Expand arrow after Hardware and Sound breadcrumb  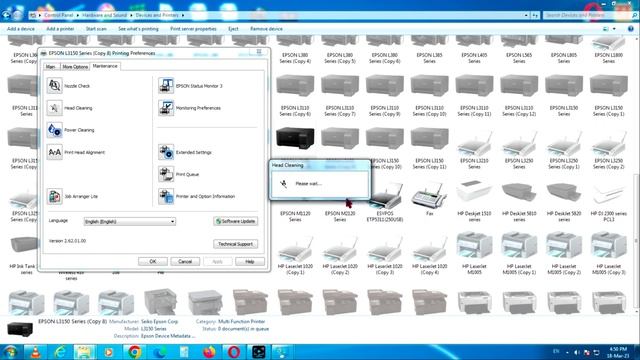131,15
